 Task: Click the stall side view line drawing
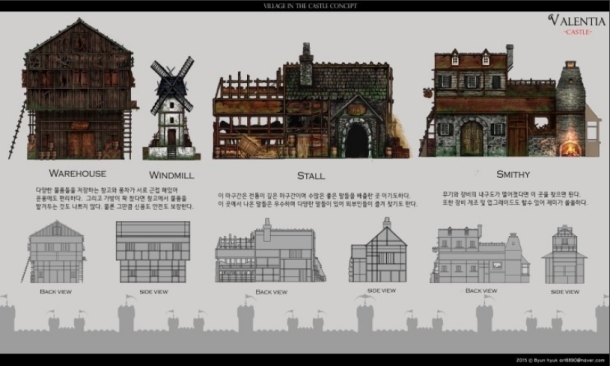378,250
